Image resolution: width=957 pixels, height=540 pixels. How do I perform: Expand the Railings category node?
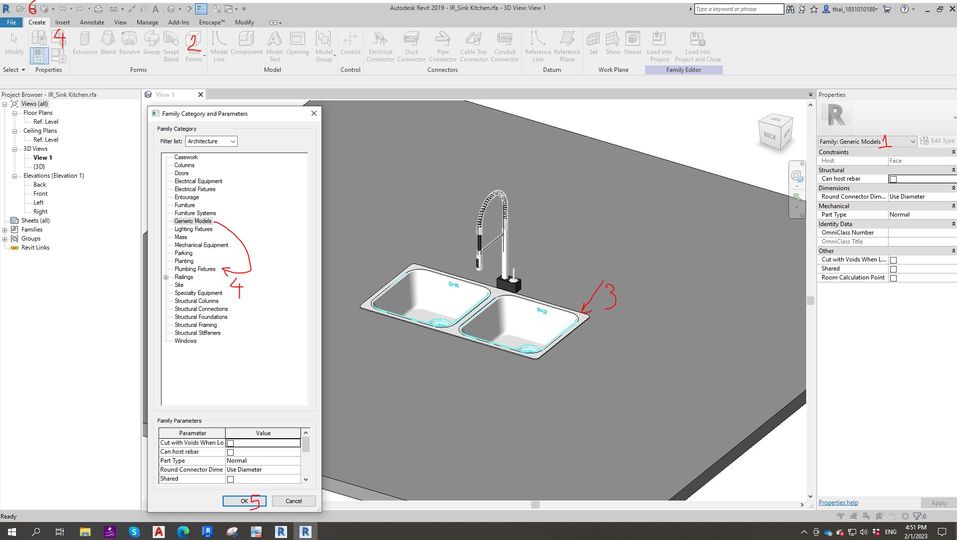click(x=165, y=277)
